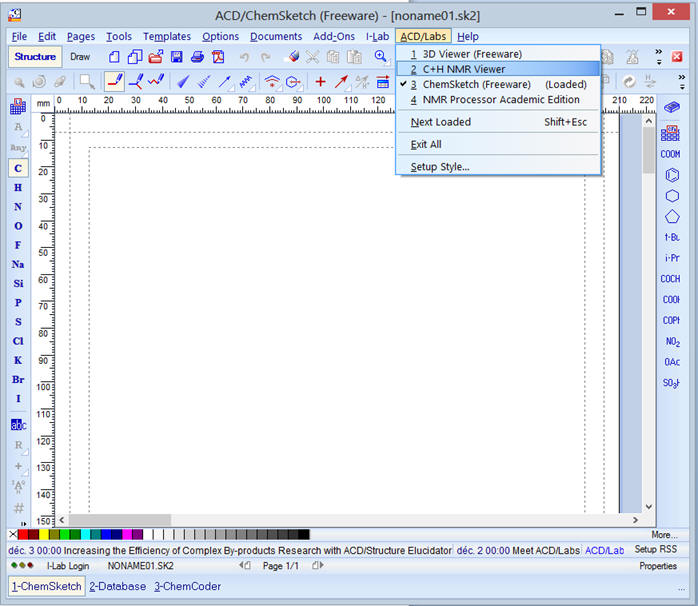
Task: Select Chlorine atom Cl
Action: (x=18, y=341)
